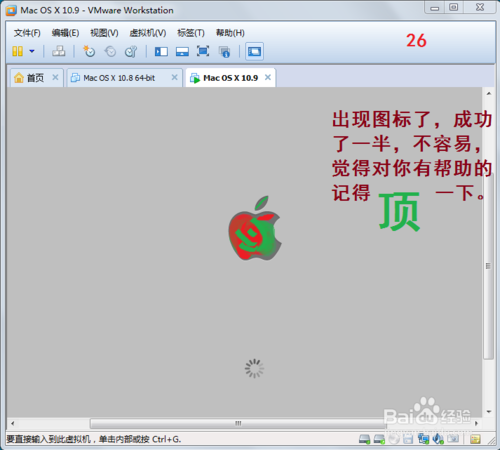Open the 视图(V) menu
Image resolution: width=500 pixels, height=450 pixels.
[104, 33]
